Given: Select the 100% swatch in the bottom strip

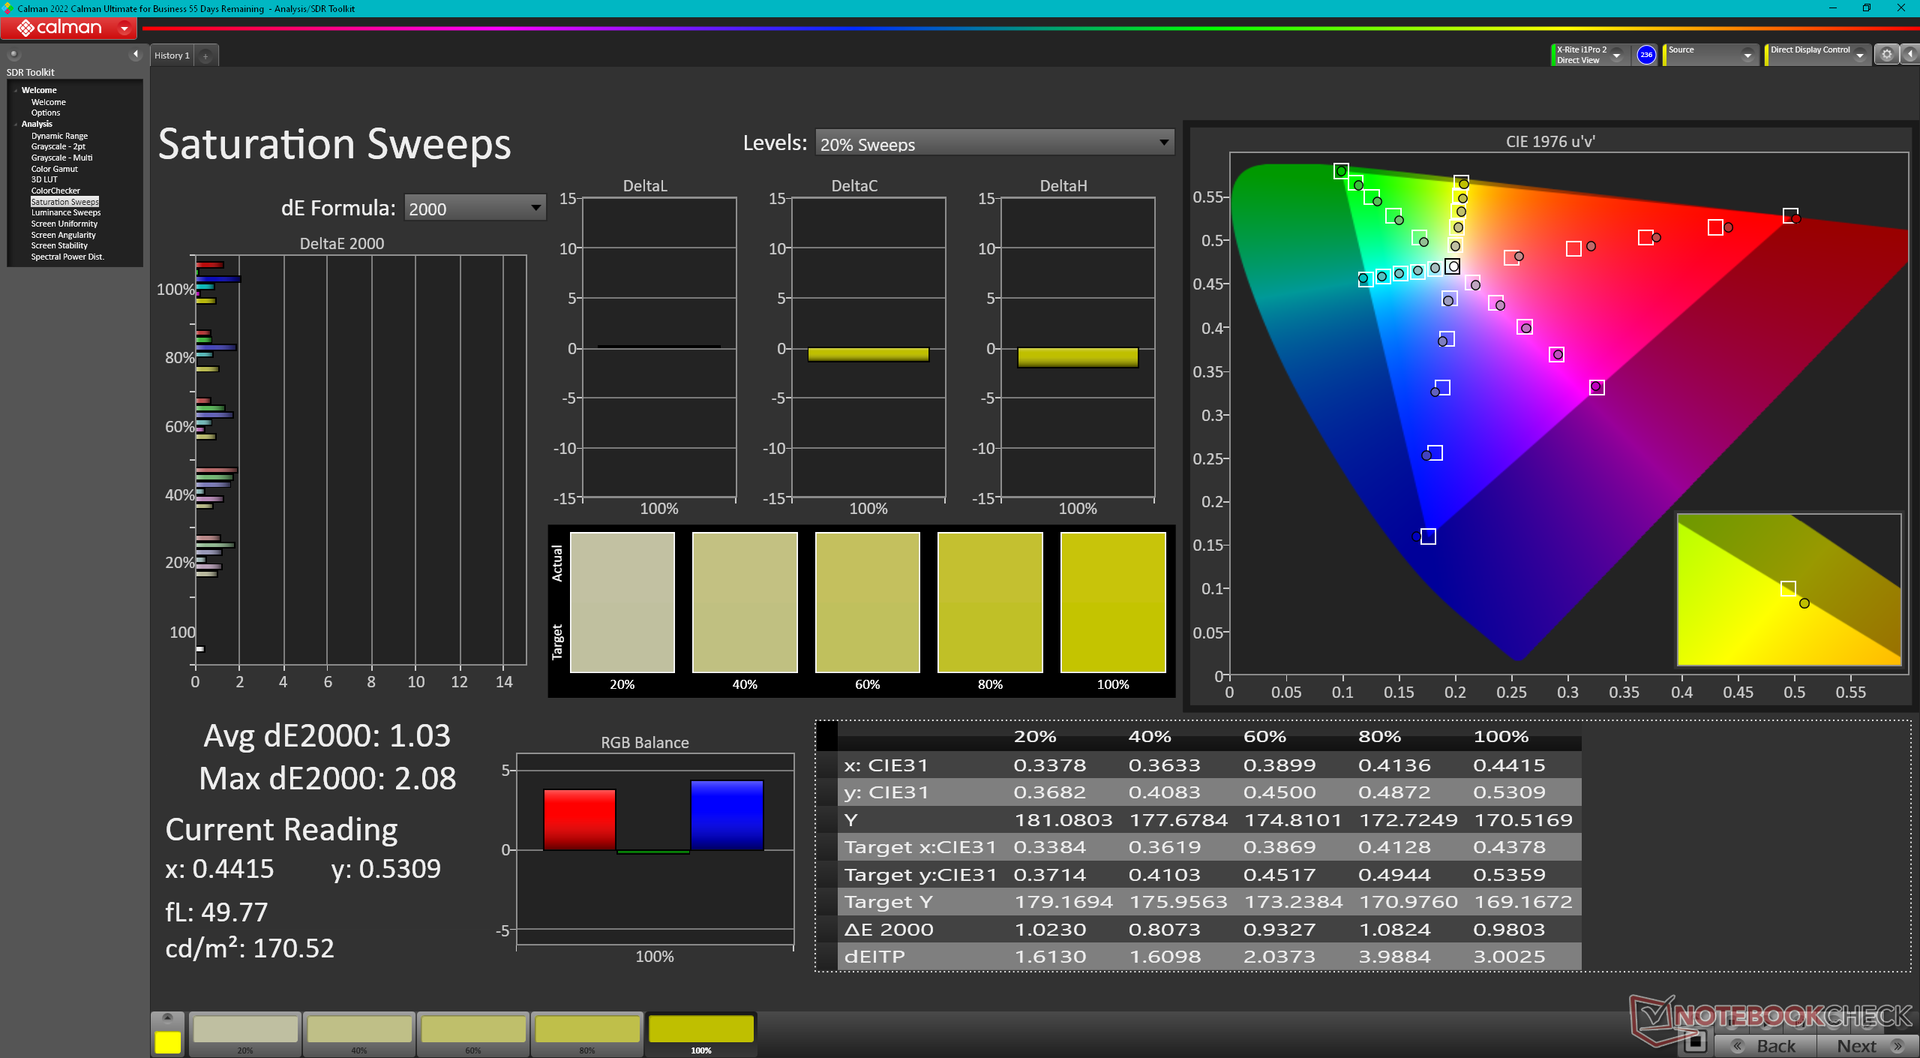Looking at the screenshot, I should pos(701,1034).
